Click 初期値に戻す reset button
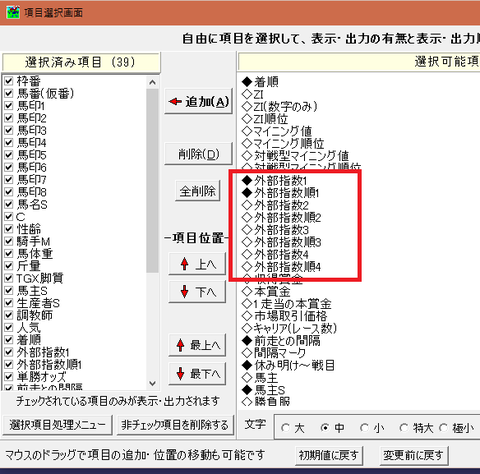Viewport: 480px width, 474px height. (x=329, y=455)
